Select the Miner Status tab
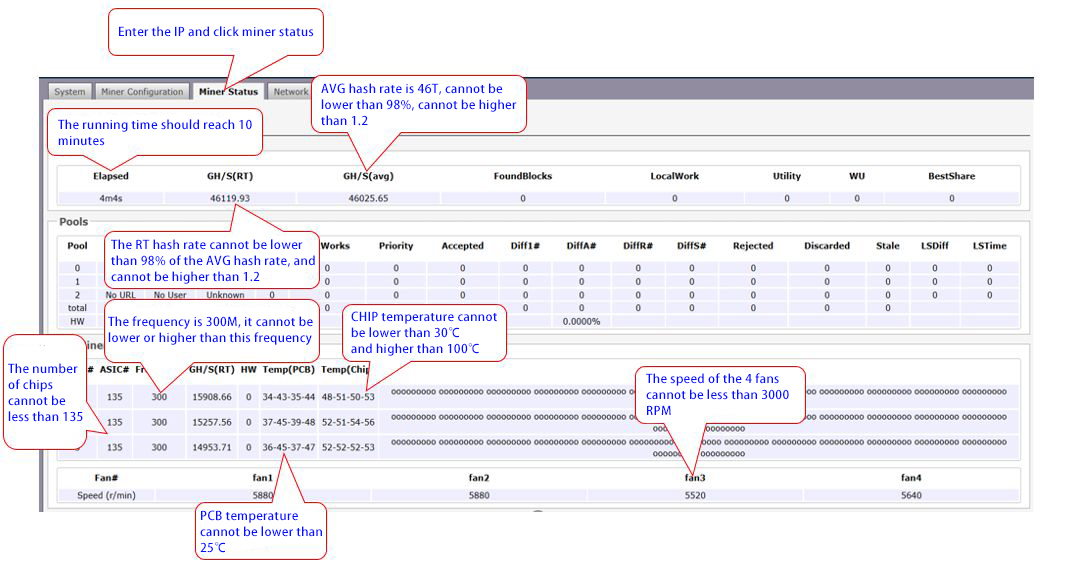Viewport: 1086px width, 563px height. click(x=228, y=92)
